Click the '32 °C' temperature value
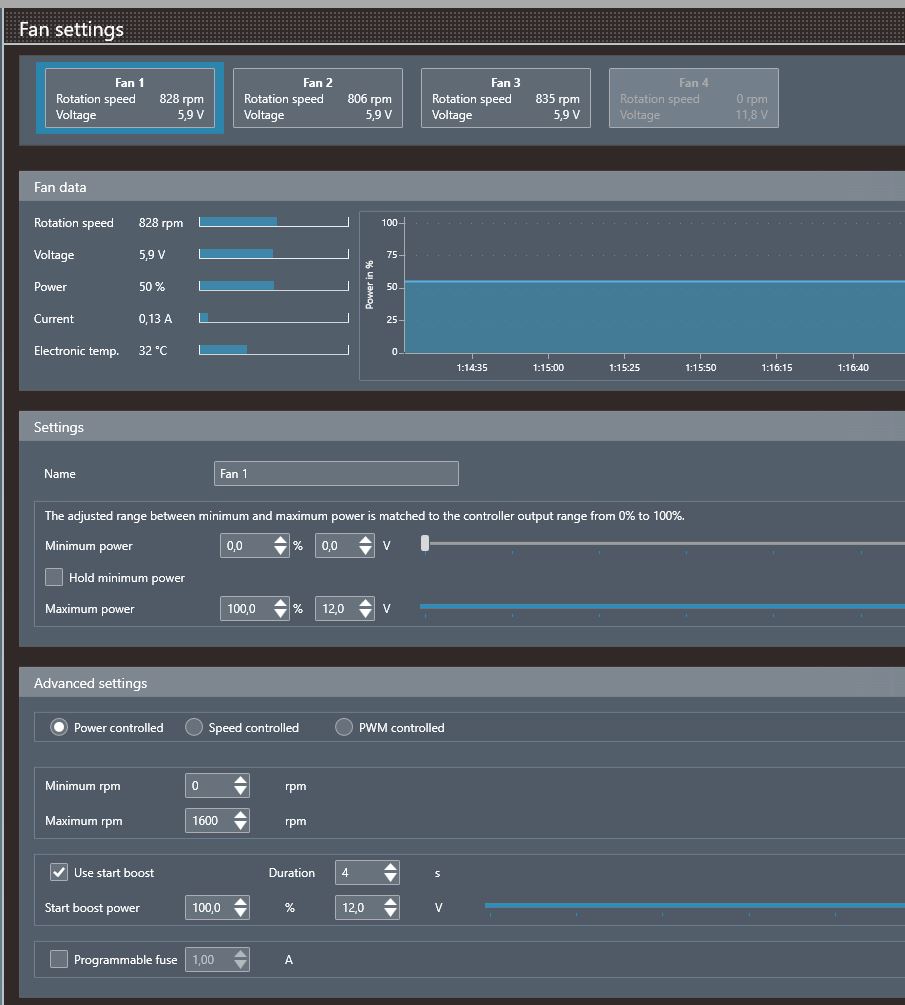The width and height of the screenshot is (905, 1005). (x=153, y=351)
